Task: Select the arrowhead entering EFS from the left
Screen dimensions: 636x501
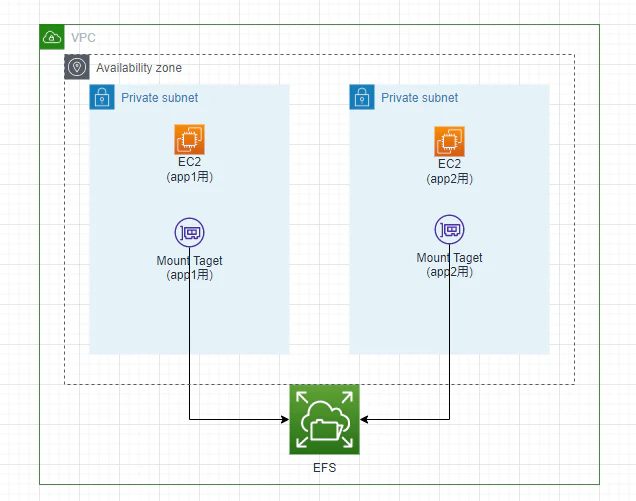Action: tap(285, 419)
